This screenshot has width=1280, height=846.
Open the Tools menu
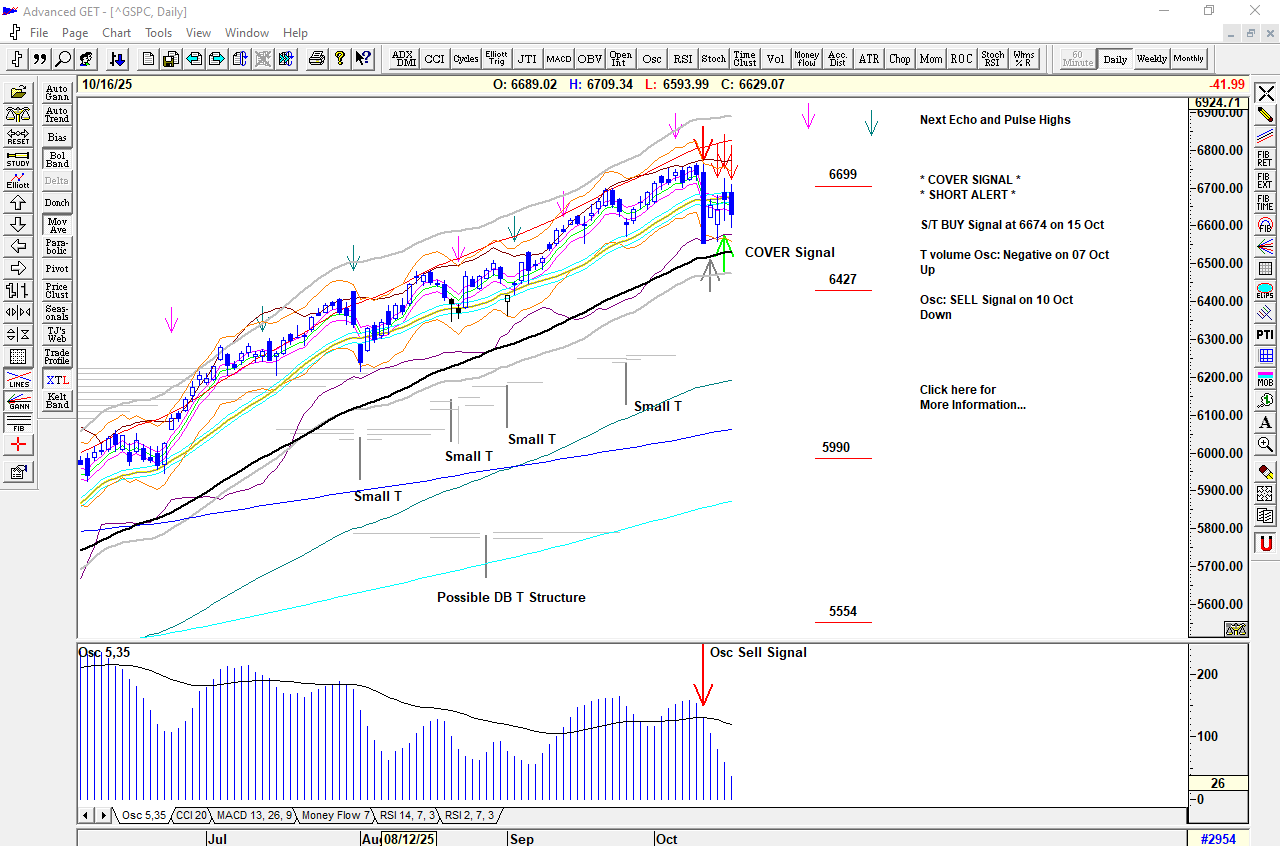click(158, 33)
